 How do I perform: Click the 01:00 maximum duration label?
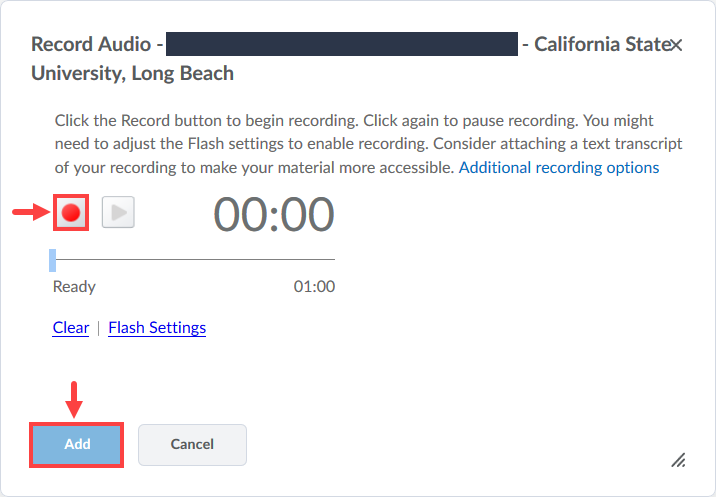[314, 287]
